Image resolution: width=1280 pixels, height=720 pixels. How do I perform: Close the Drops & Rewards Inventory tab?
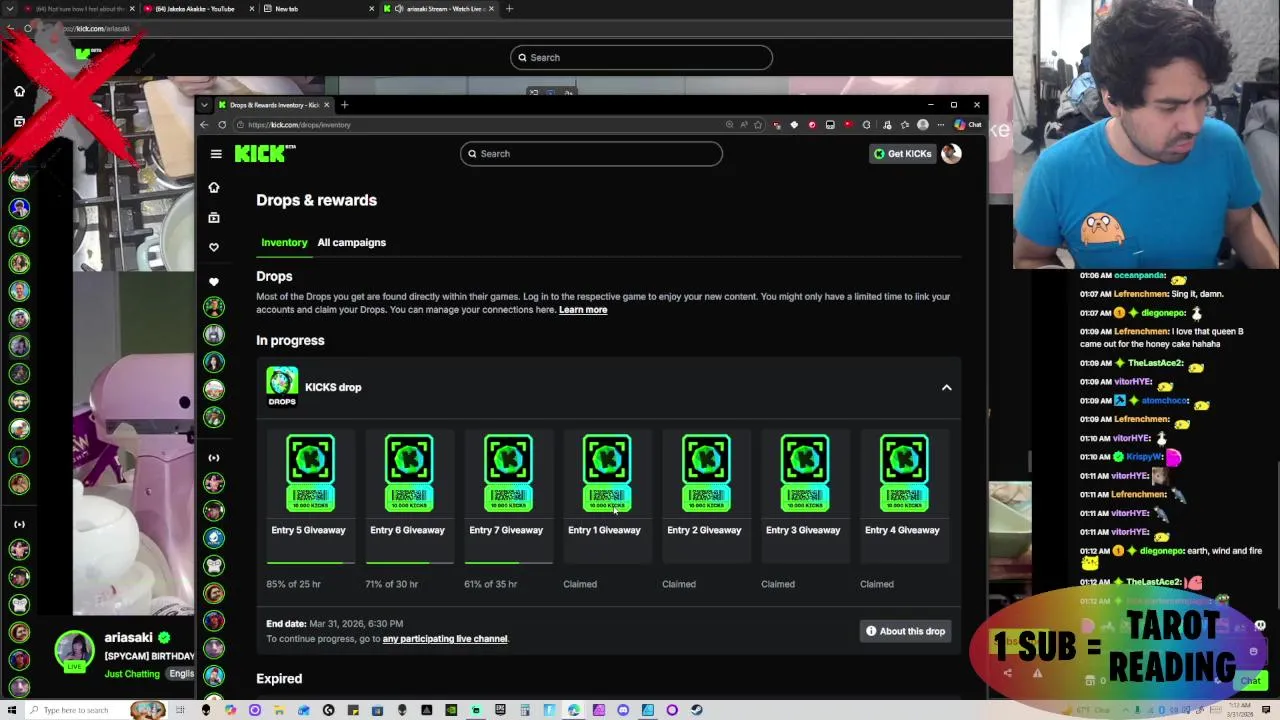tap(326, 105)
